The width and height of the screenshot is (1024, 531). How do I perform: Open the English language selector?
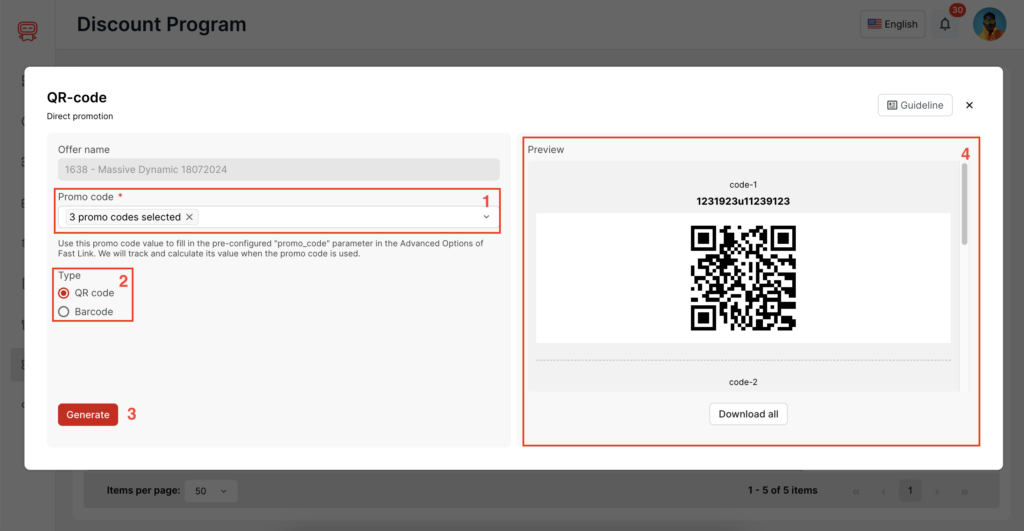[892, 24]
